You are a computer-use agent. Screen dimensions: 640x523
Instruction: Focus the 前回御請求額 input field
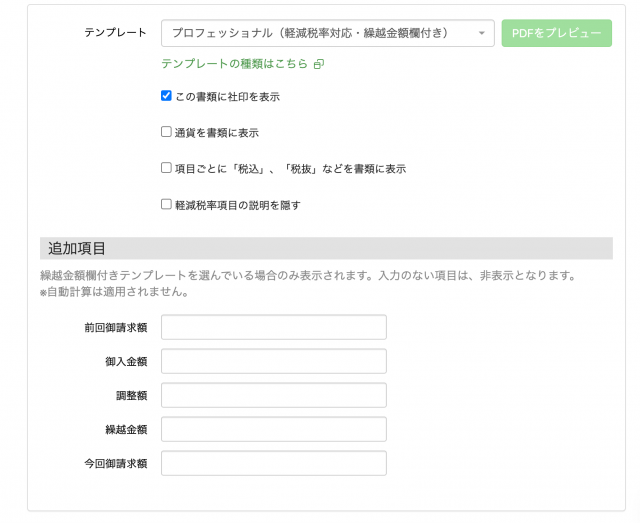(273, 327)
